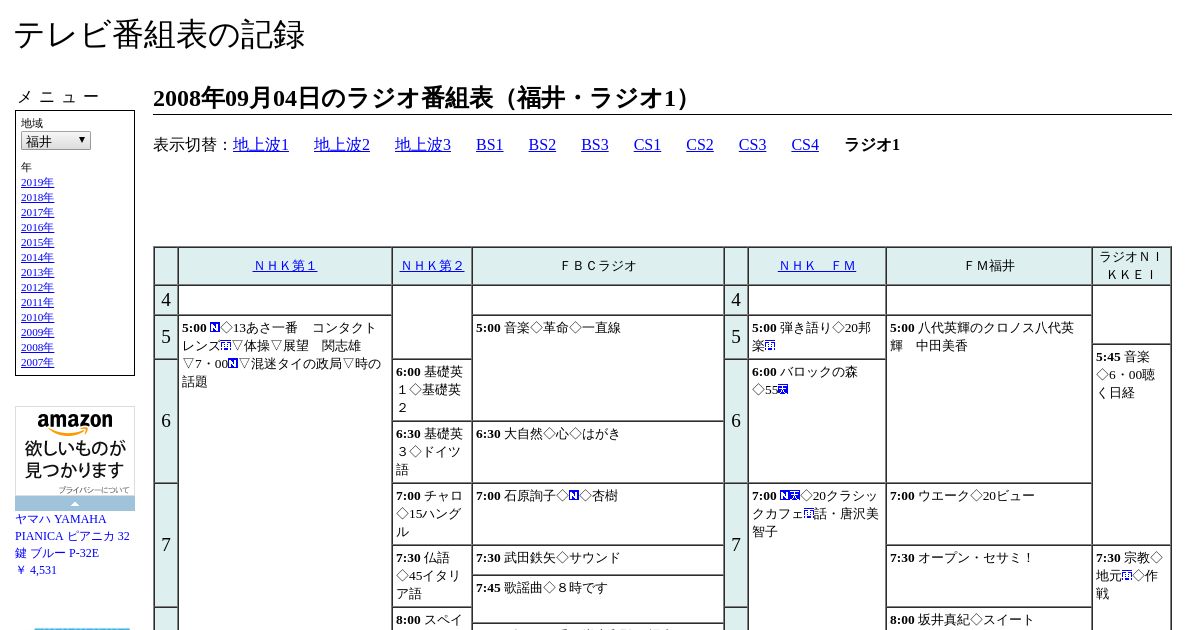Open the 2018年 archive link
Viewport: 1200px width, 630px height.
(37, 197)
